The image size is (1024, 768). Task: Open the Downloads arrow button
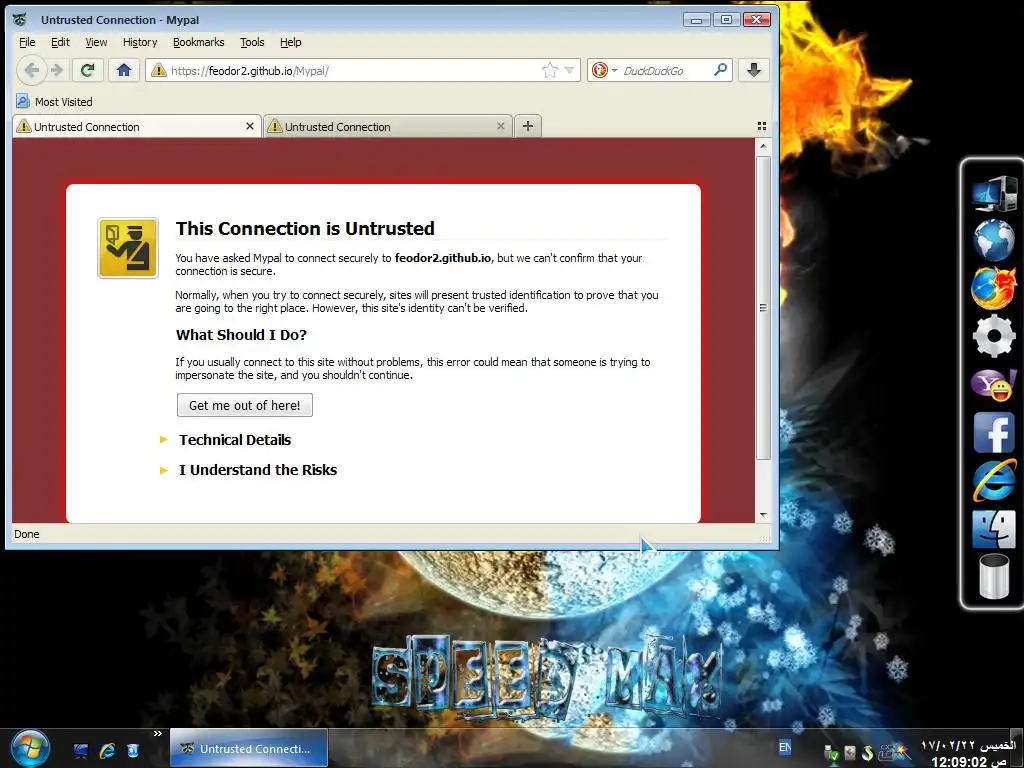pyautogui.click(x=754, y=70)
